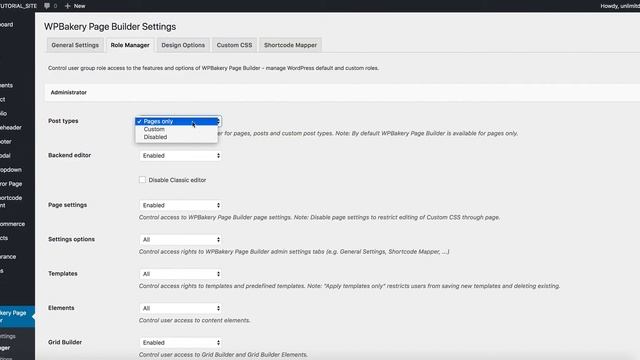Open the Elements dropdown
Viewport: 640px width, 360px height.
180,308
